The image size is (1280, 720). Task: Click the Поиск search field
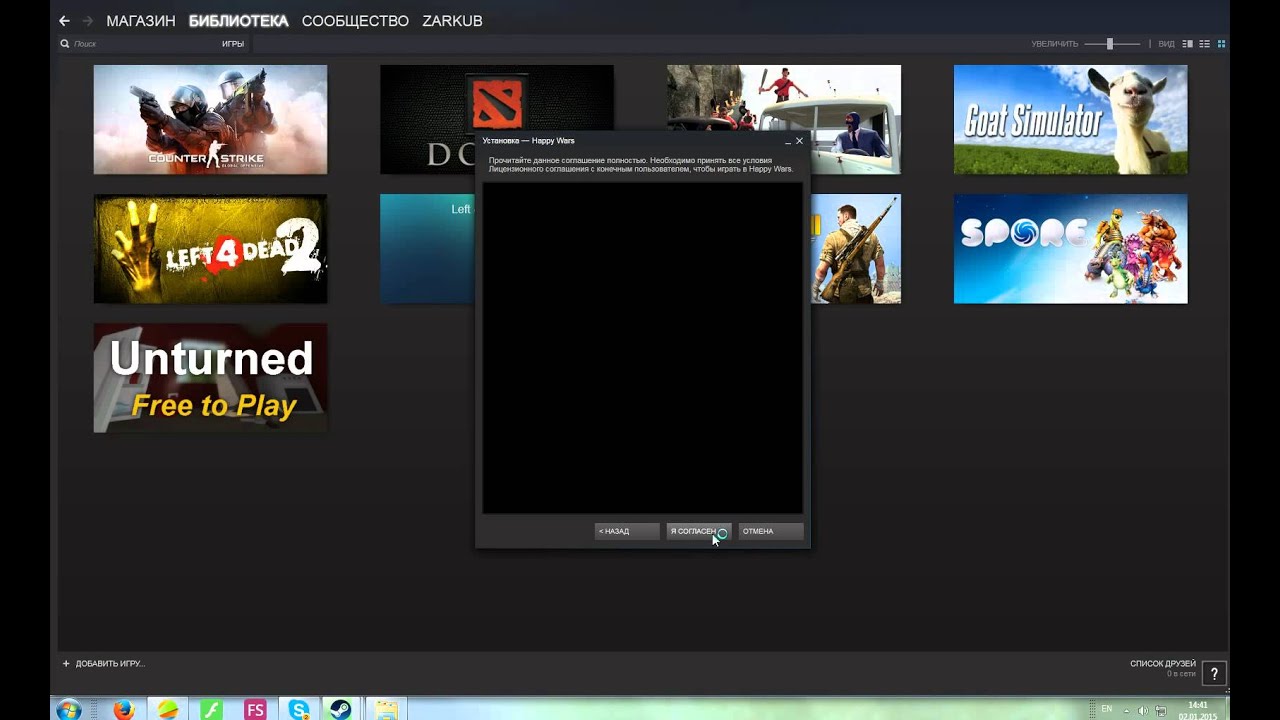tap(140, 44)
